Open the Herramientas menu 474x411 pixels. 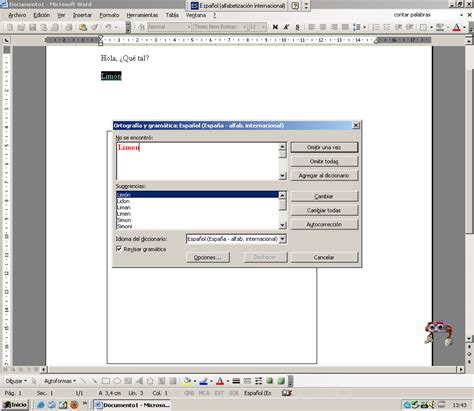coord(142,15)
